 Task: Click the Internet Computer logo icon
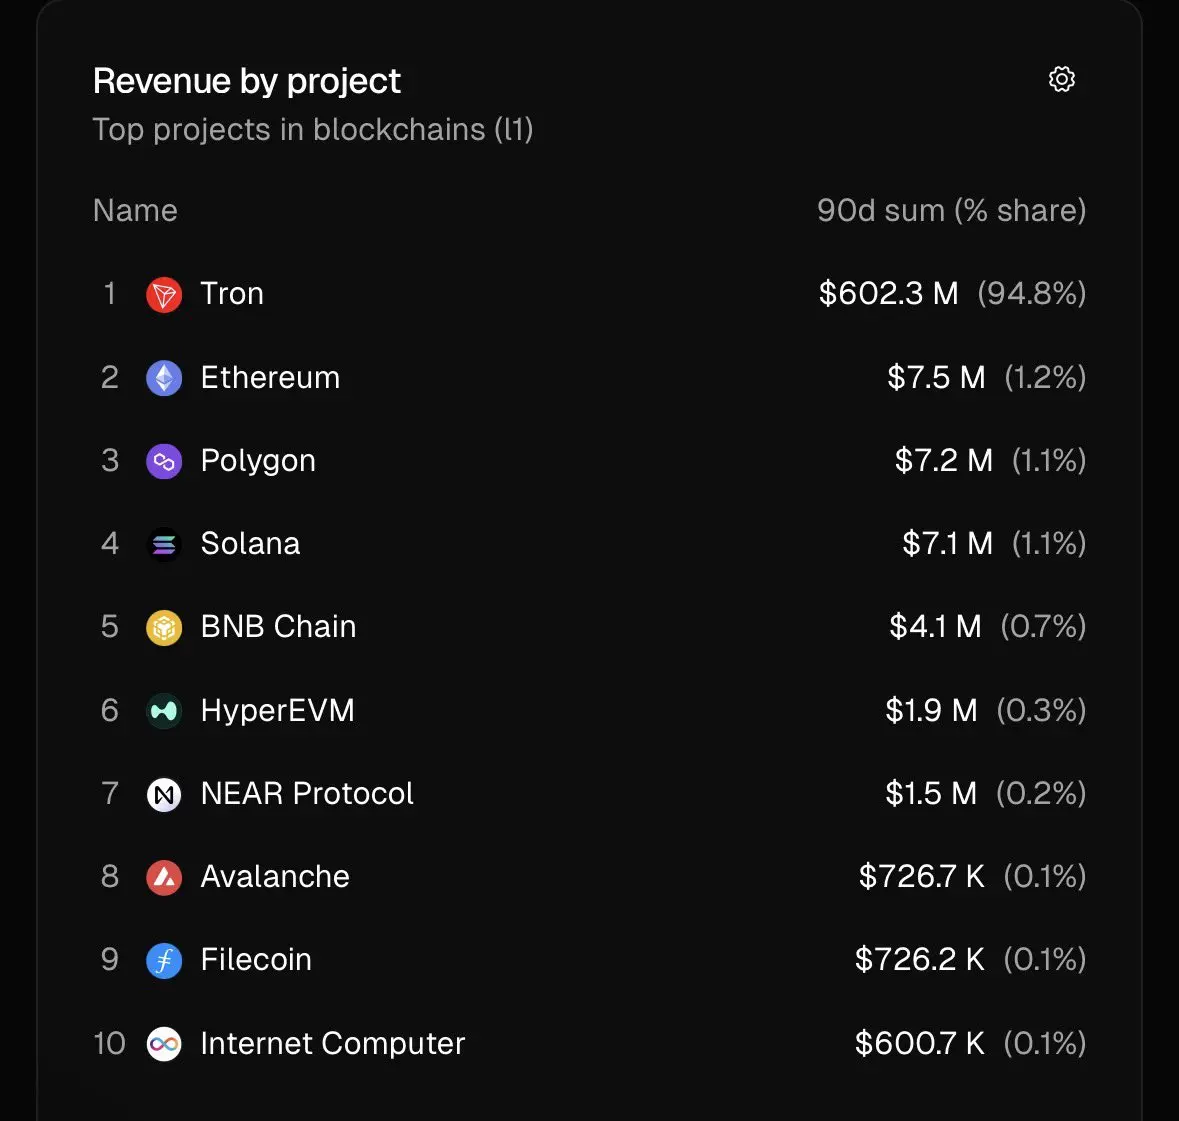[x=164, y=1044]
